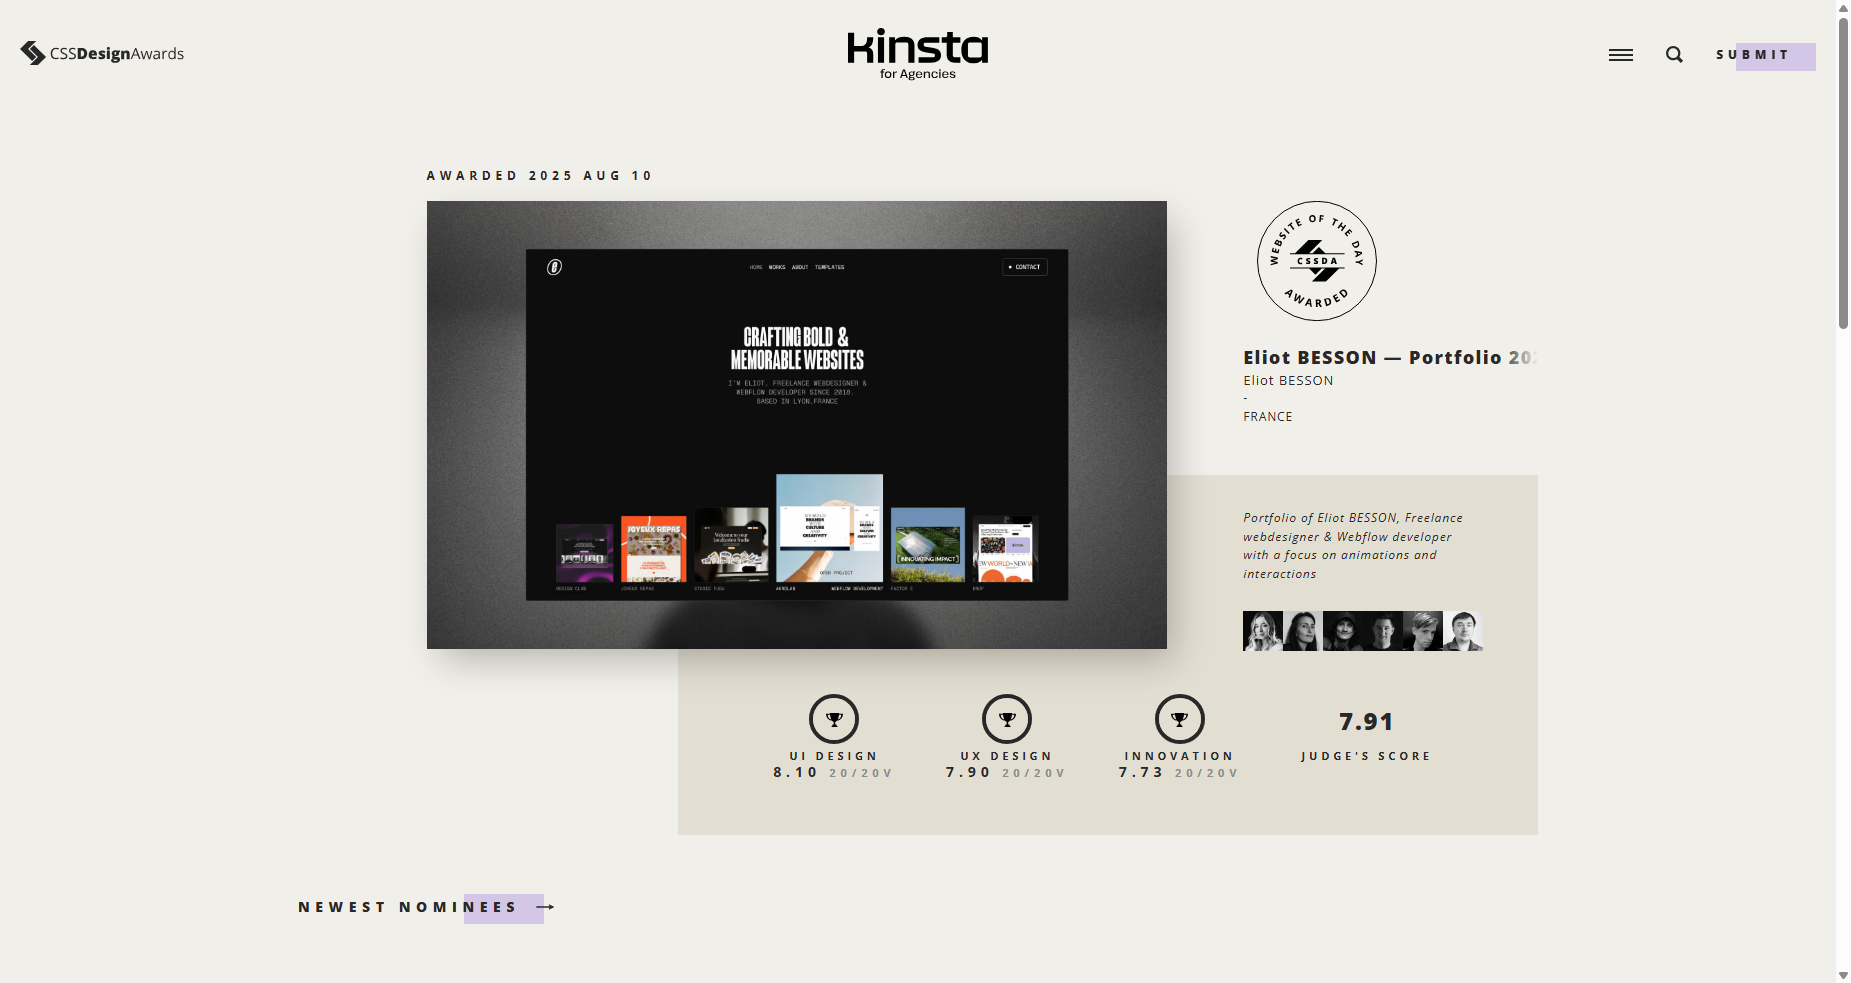Click the fifth judge portrait thumbnail

pyautogui.click(x=1422, y=631)
